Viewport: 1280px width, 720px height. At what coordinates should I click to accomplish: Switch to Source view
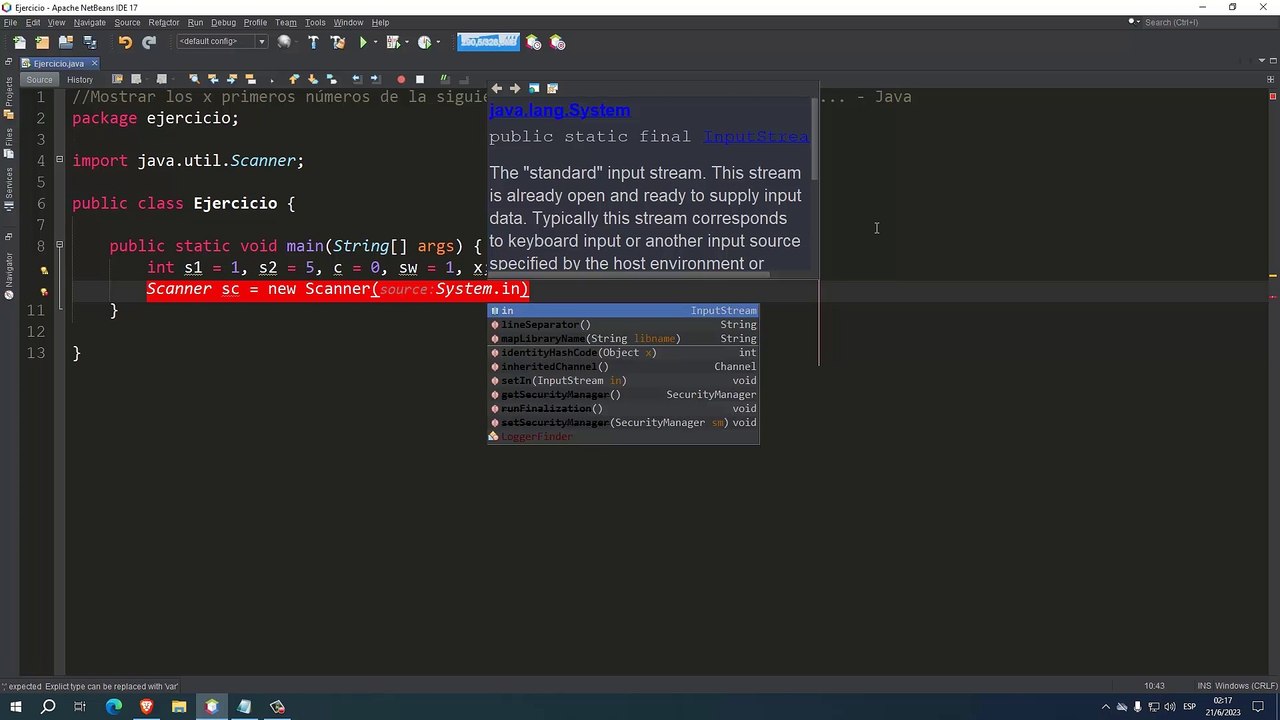click(x=39, y=79)
